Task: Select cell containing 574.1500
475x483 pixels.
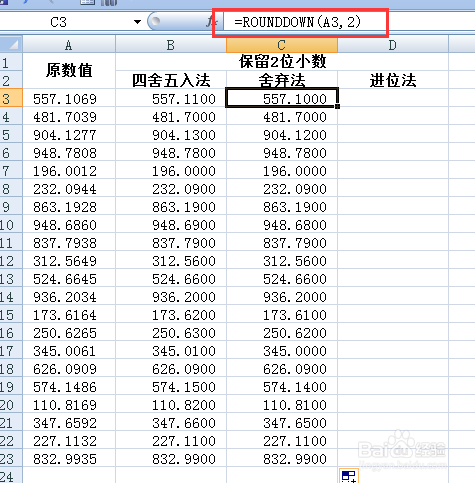Action: pyautogui.click(x=171, y=387)
